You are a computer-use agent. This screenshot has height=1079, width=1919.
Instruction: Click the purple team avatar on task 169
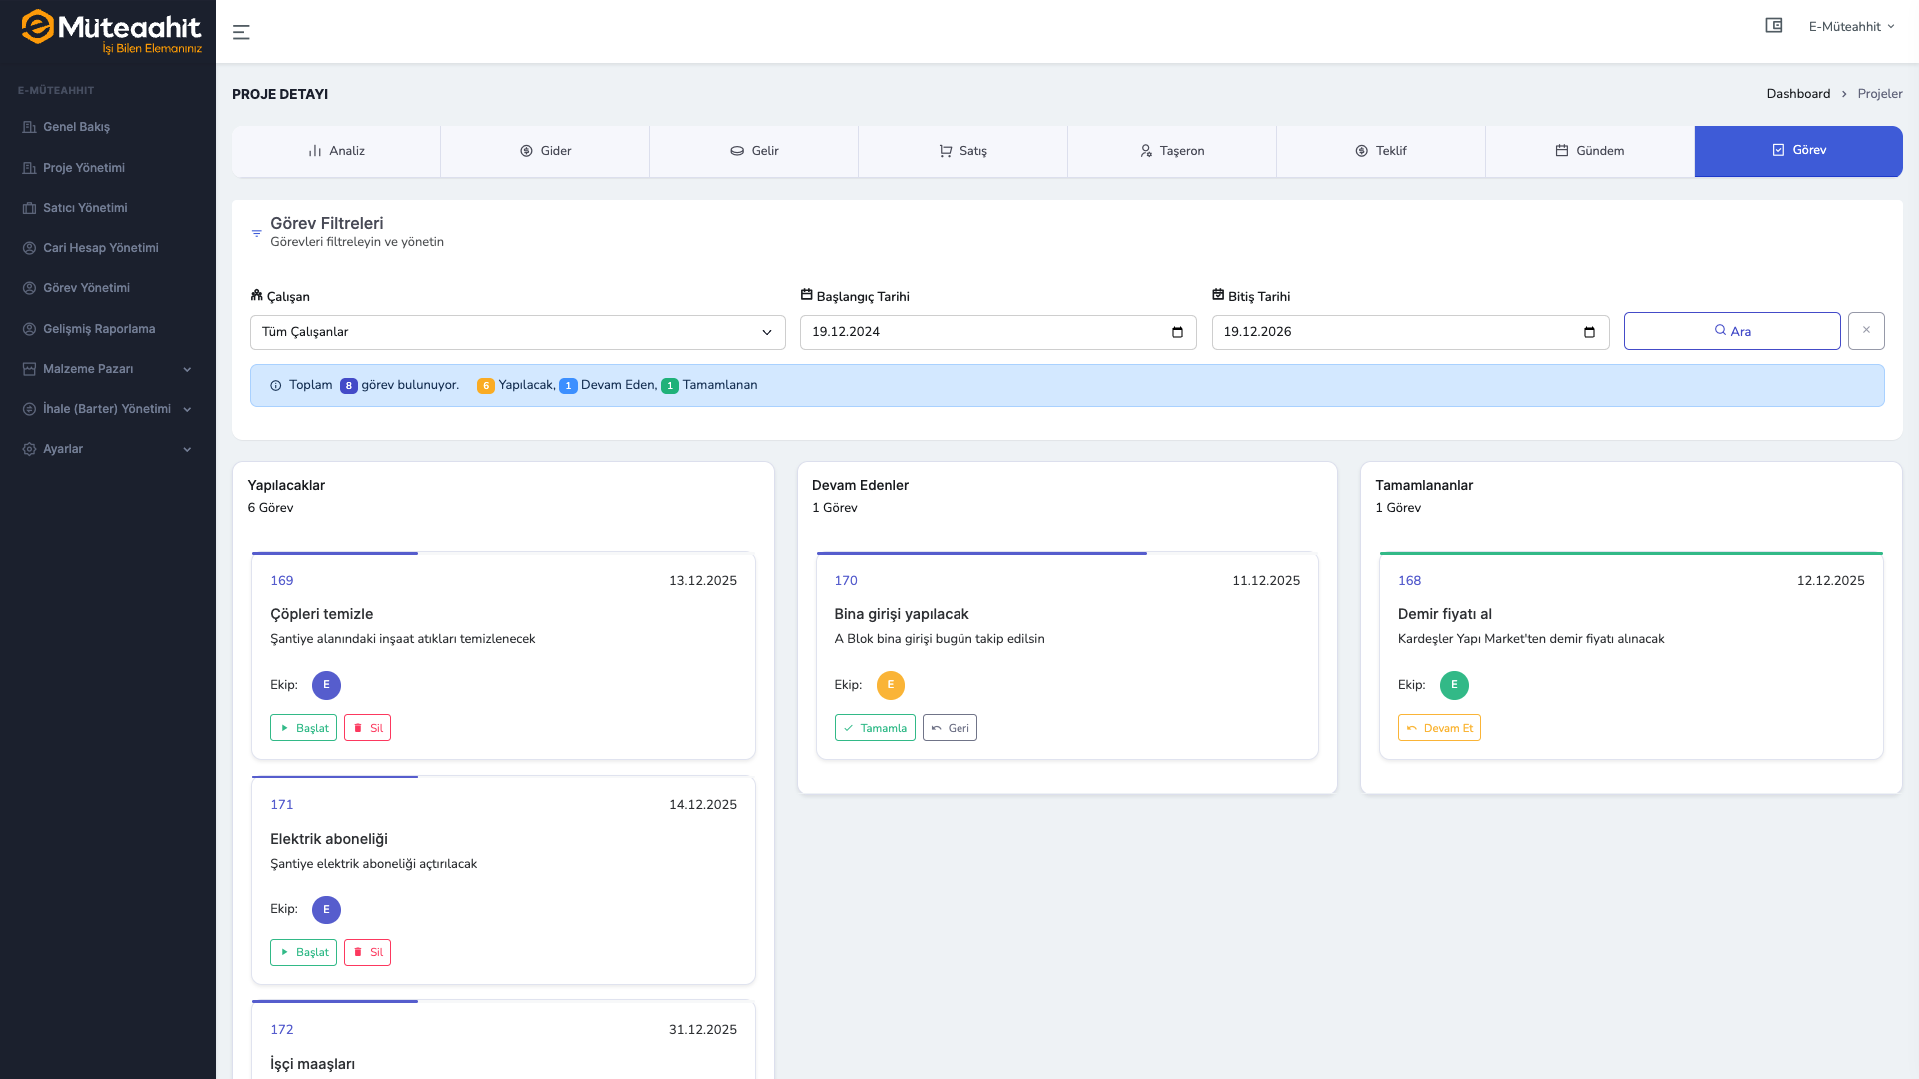[x=326, y=685]
